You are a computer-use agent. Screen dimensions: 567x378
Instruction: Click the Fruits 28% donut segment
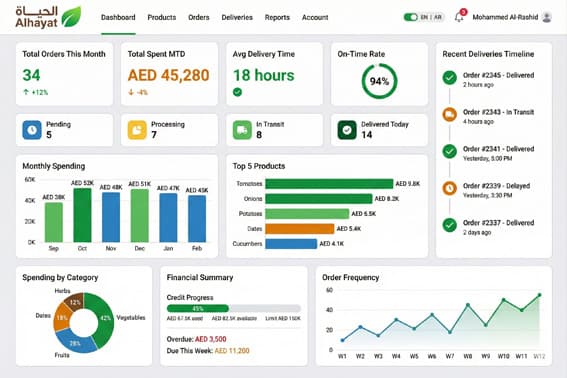(x=74, y=343)
